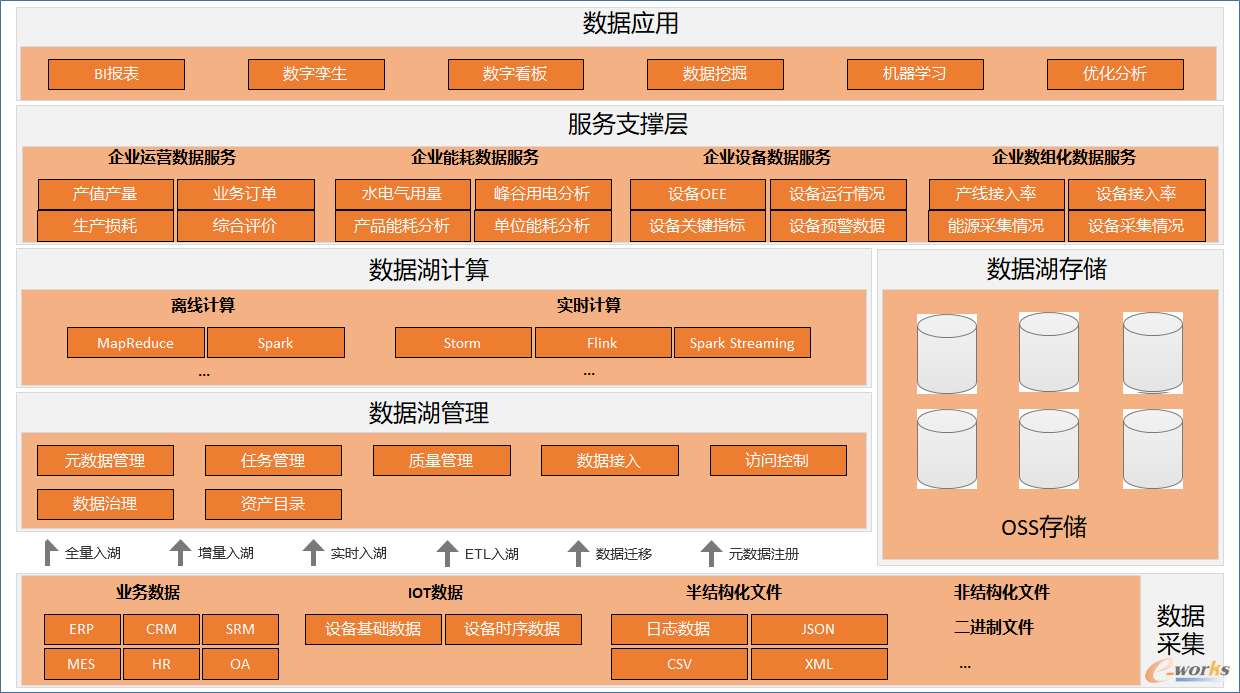Click the 二进制文件 label
The image size is (1240, 693).
tap(994, 628)
